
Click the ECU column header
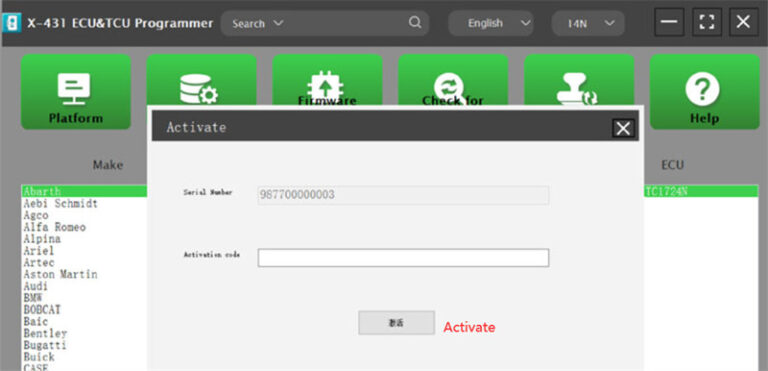[672, 165]
